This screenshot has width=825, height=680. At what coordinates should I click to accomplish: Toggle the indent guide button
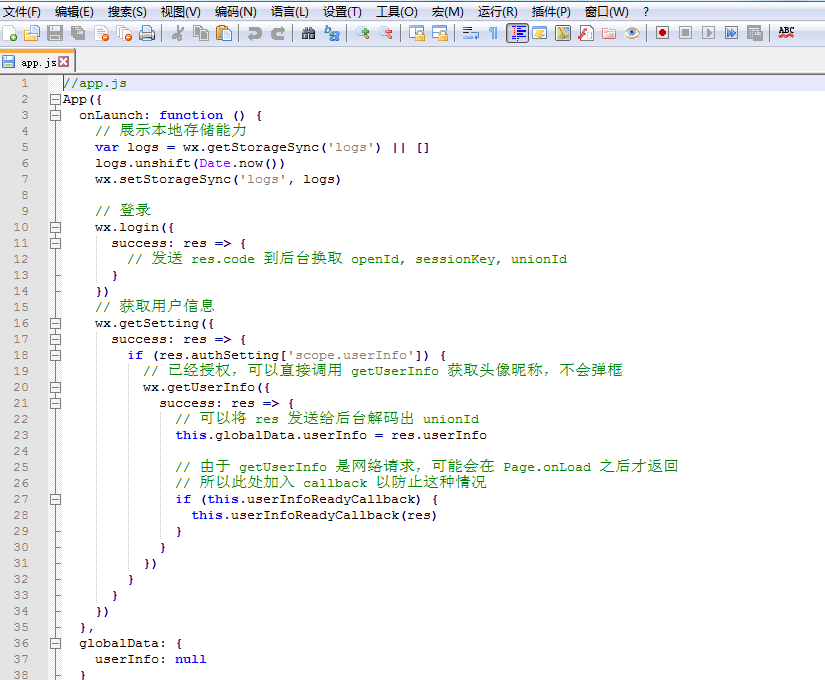coord(517,33)
